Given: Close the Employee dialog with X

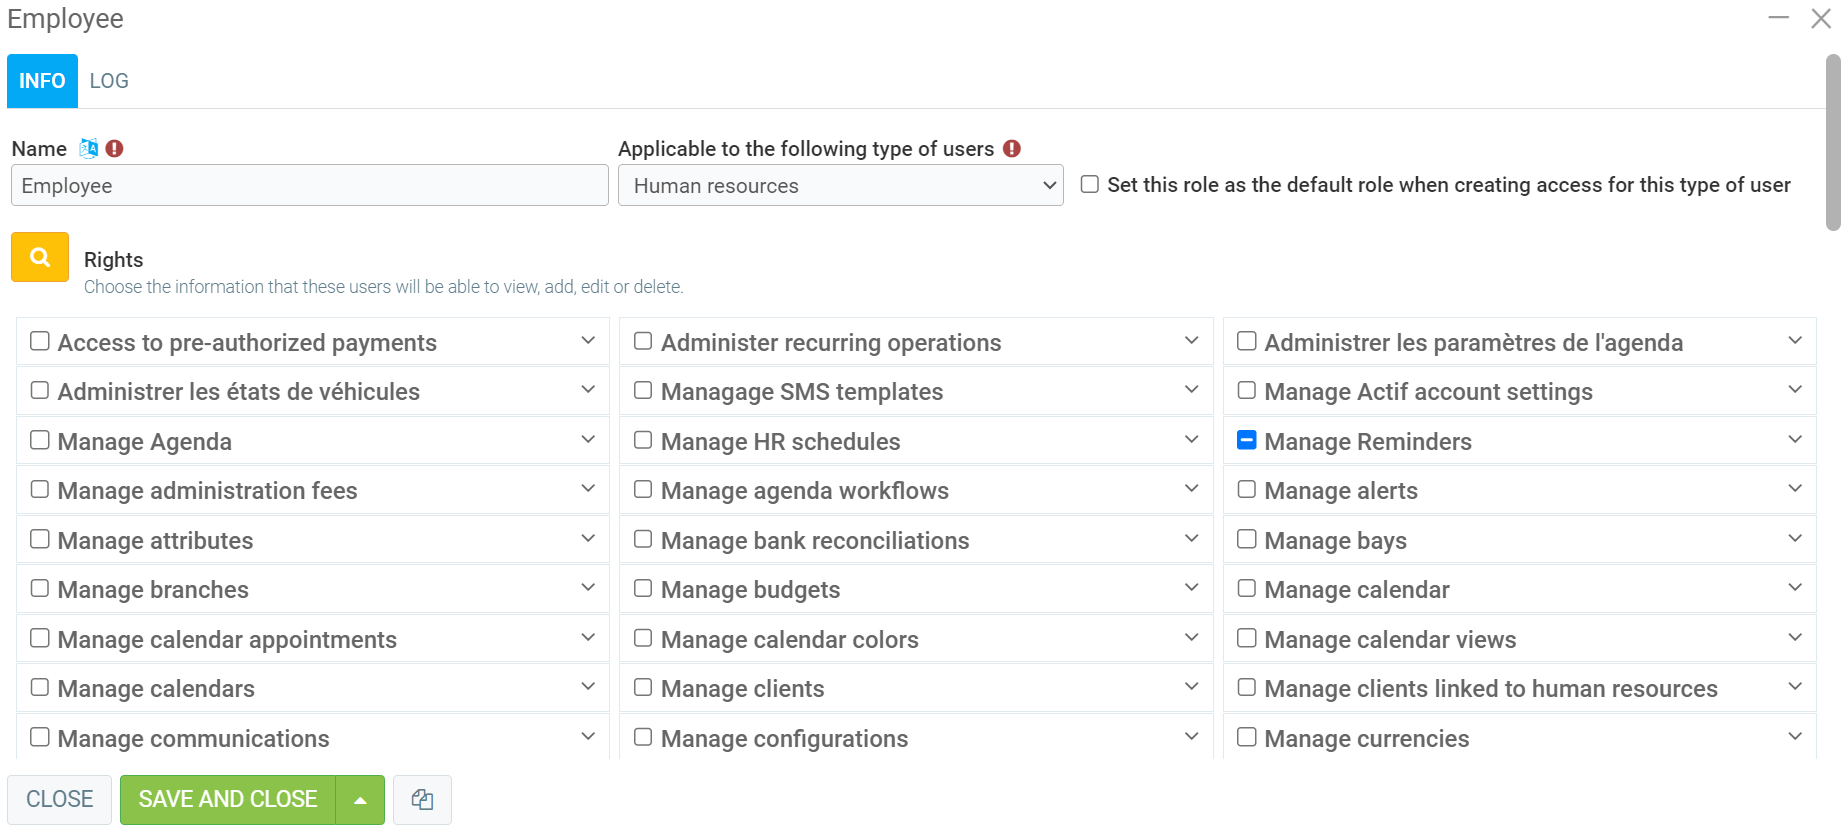Looking at the screenshot, I should [1820, 18].
